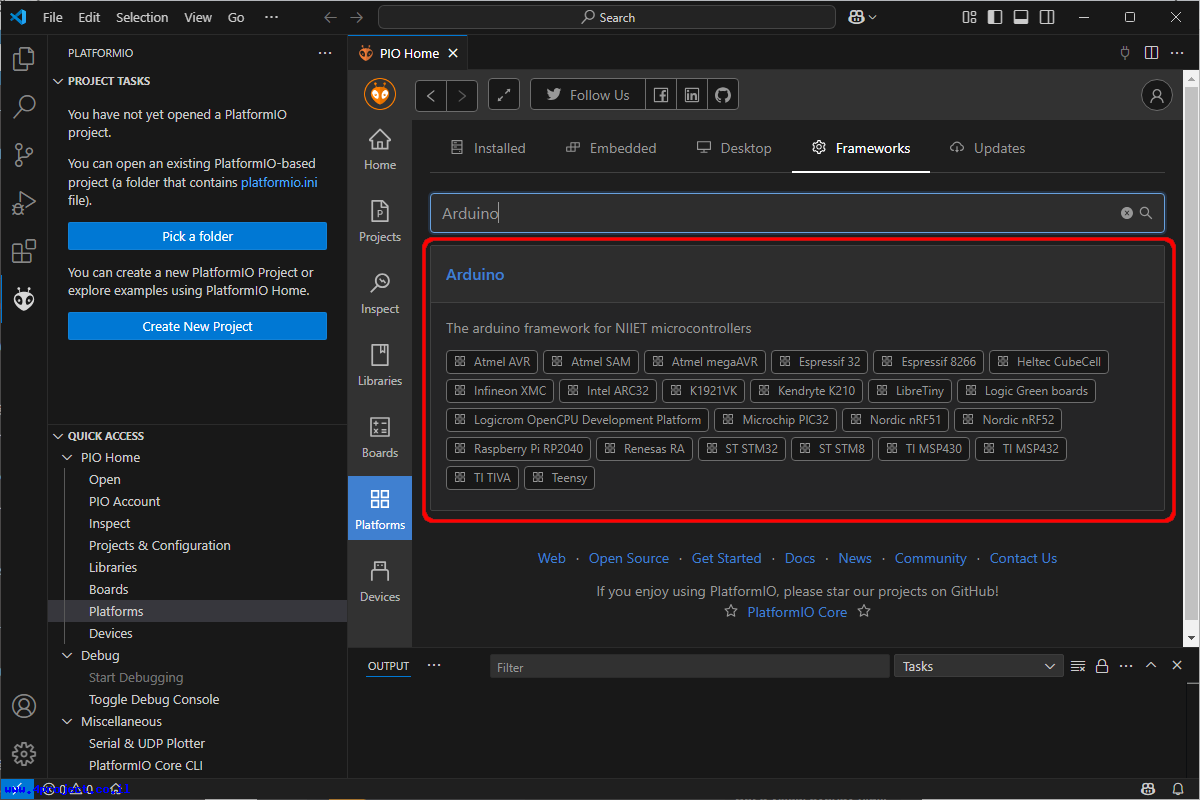1200x800 pixels.
Task: Toggle the primary side bar layout button
Action: 995,17
